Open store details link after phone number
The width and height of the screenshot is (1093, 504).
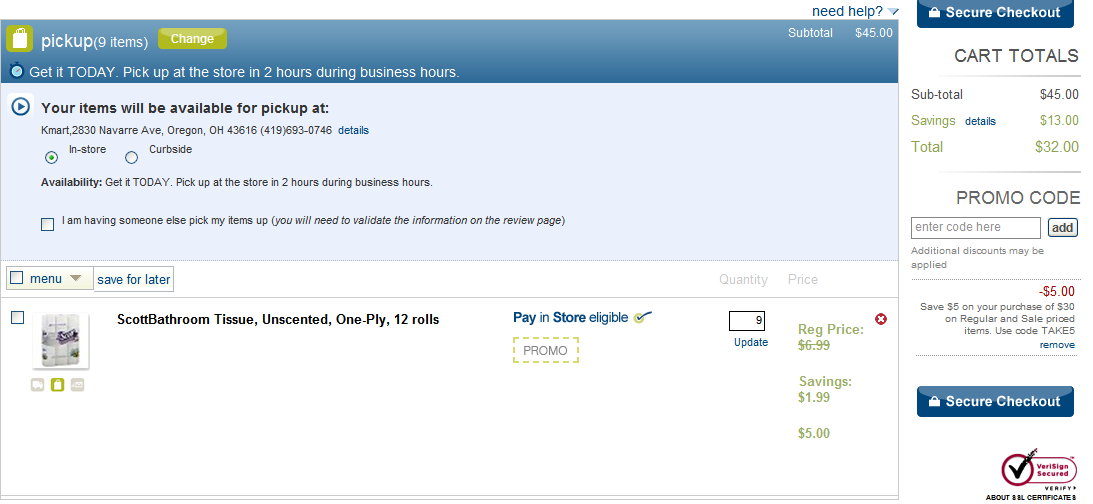(x=353, y=130)
